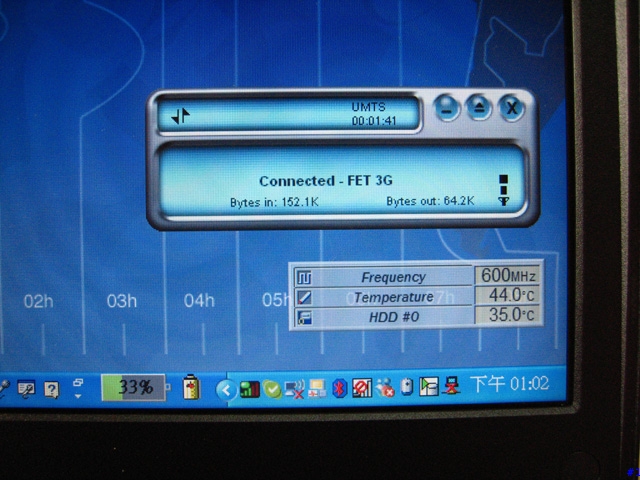This screenshot has width=640, height=480.
Task: Click the language bar help question icon
Action: pyautogui.click(x=51, y=390)
